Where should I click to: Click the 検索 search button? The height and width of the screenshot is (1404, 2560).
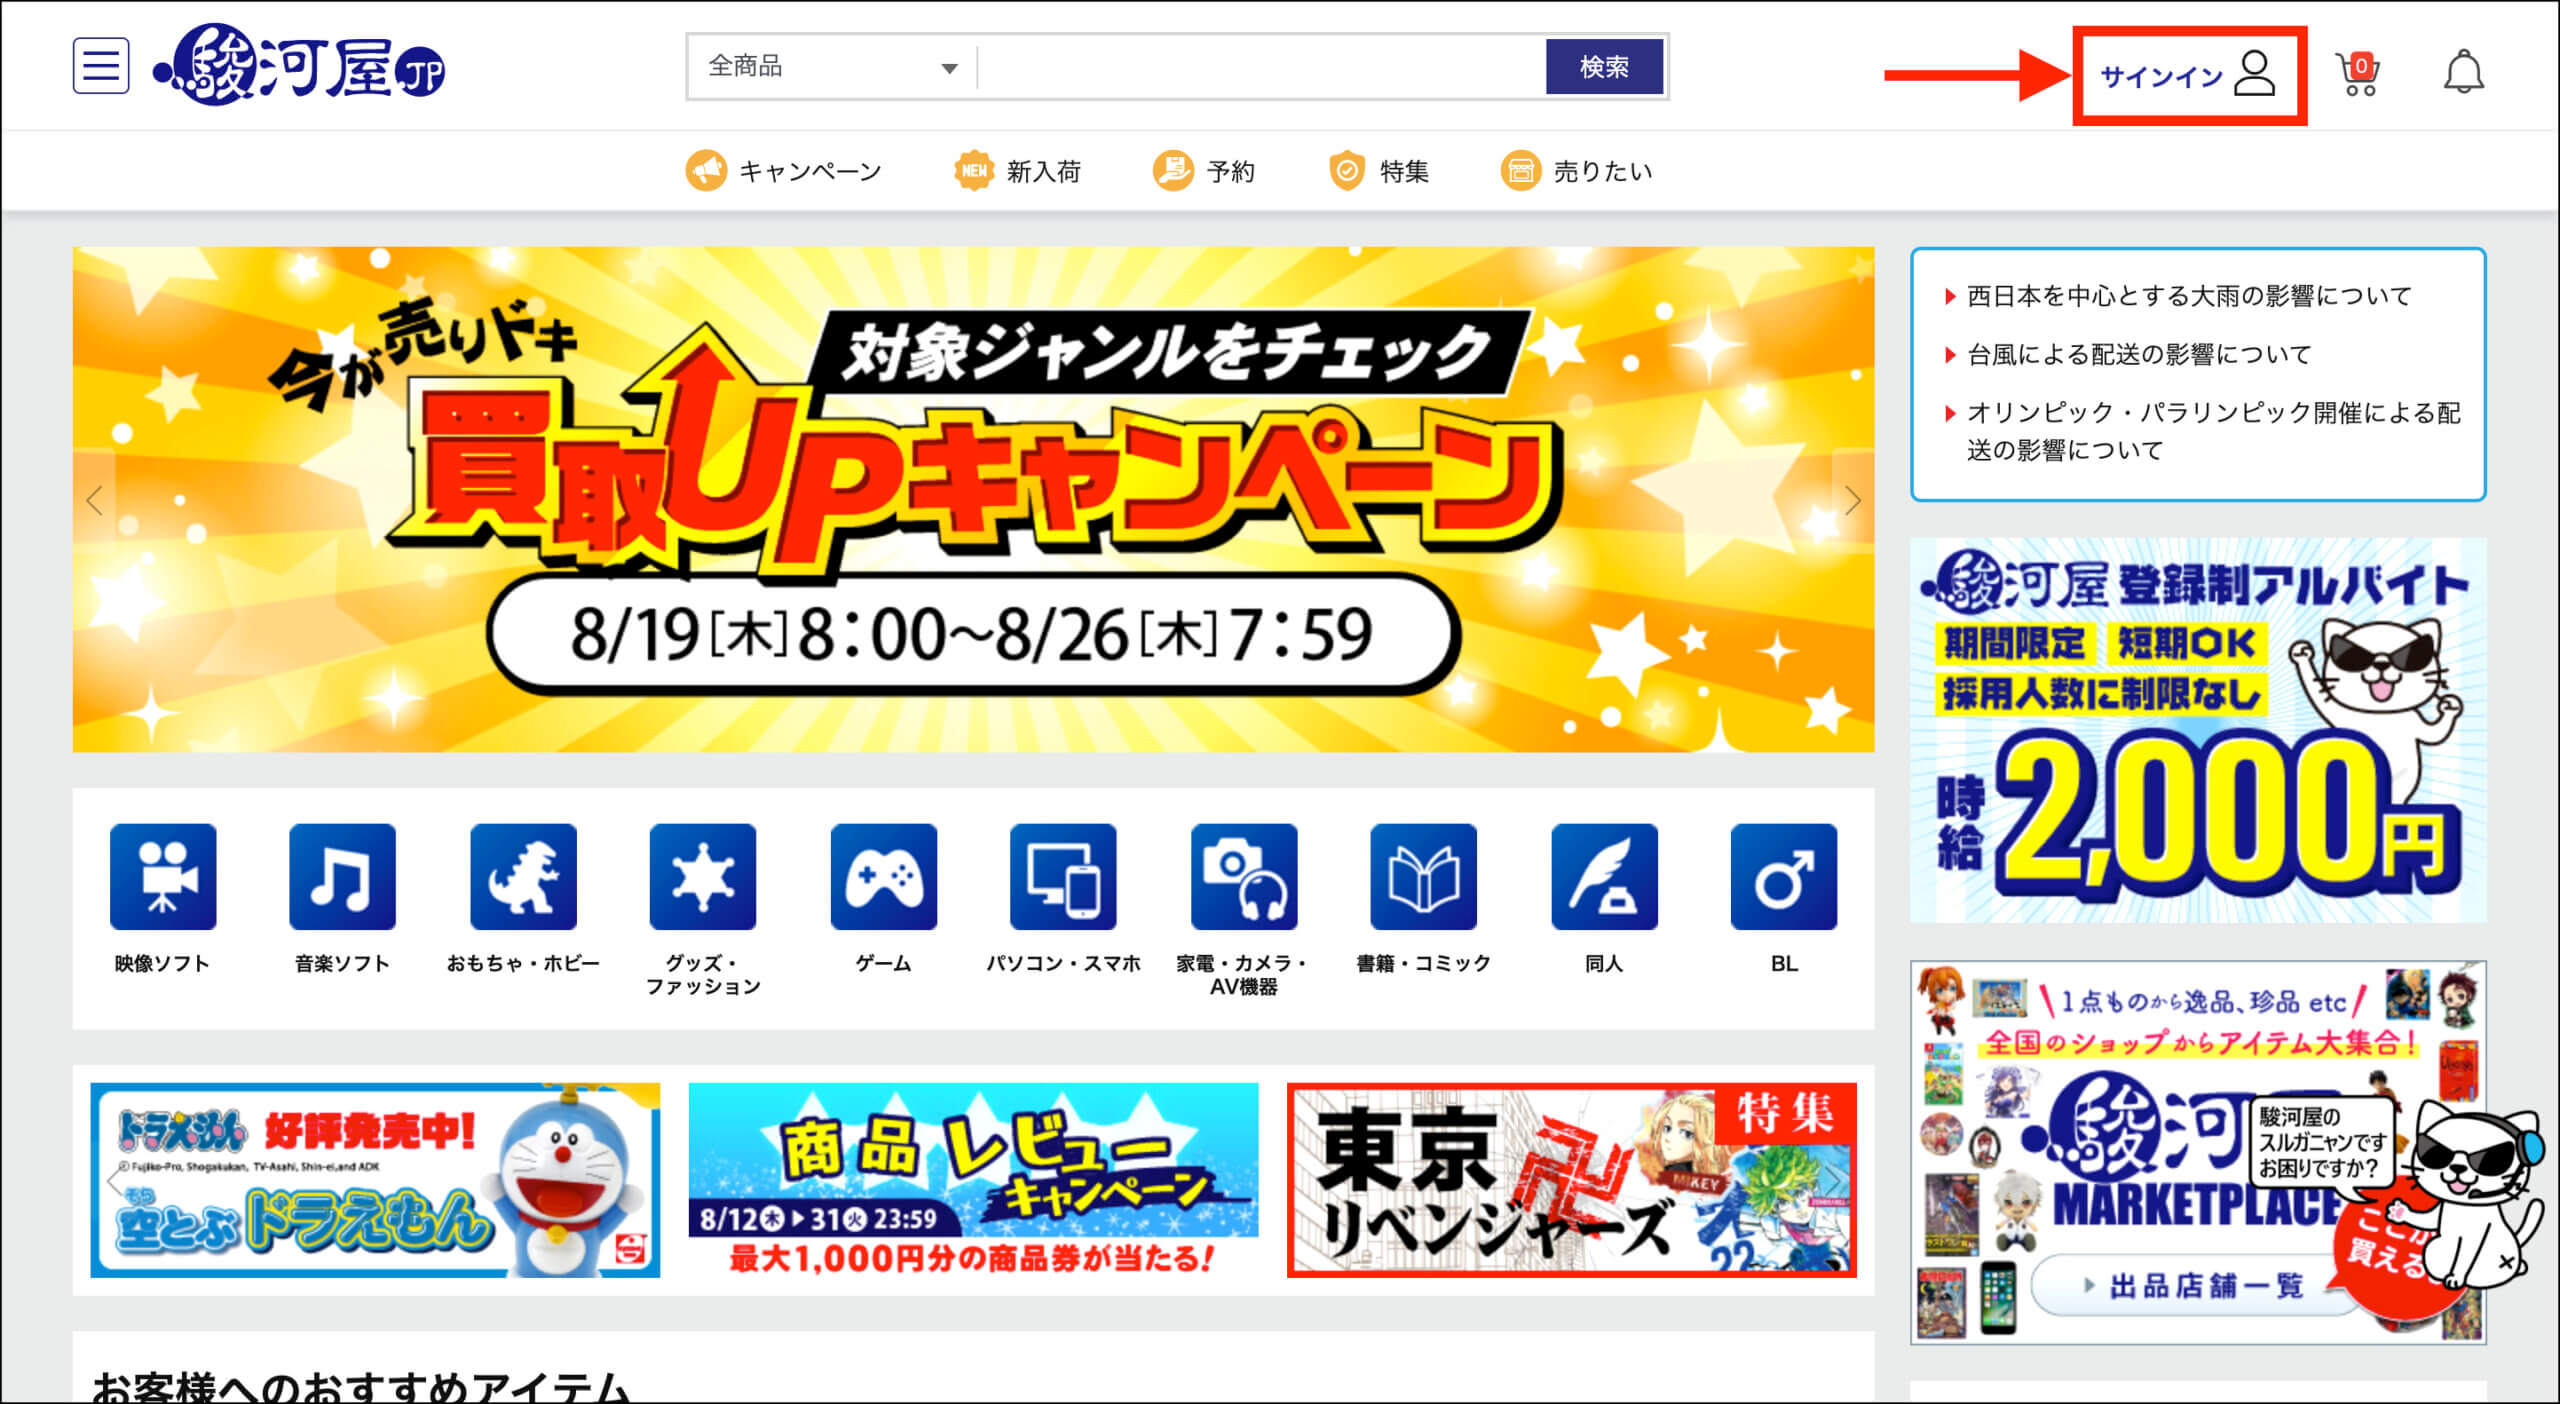tap(1604, 67)
